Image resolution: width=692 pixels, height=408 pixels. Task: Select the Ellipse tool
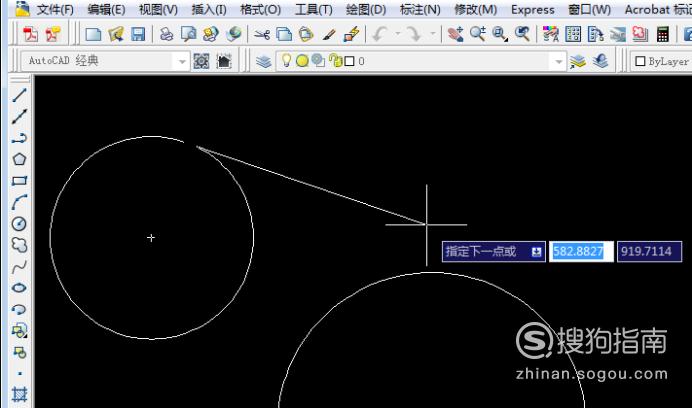(19, 288)
